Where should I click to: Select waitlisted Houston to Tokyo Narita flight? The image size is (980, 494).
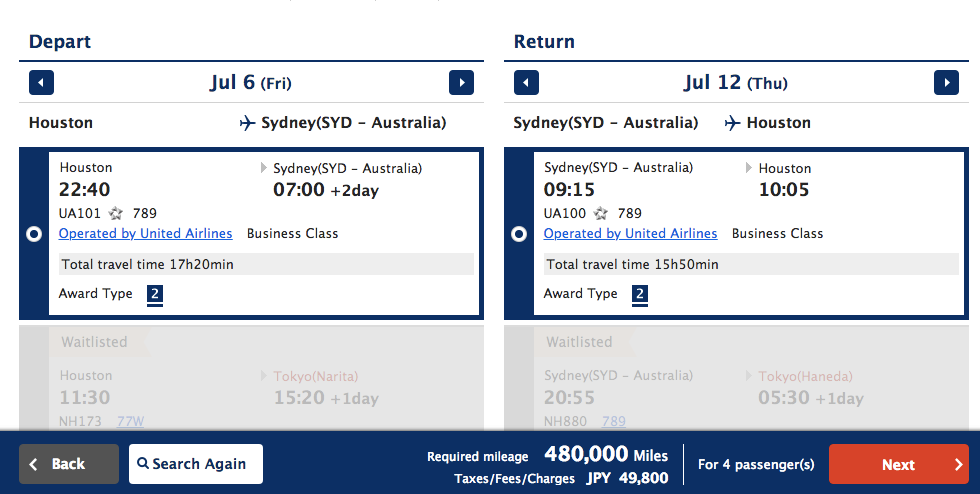[x=251, y=378]
